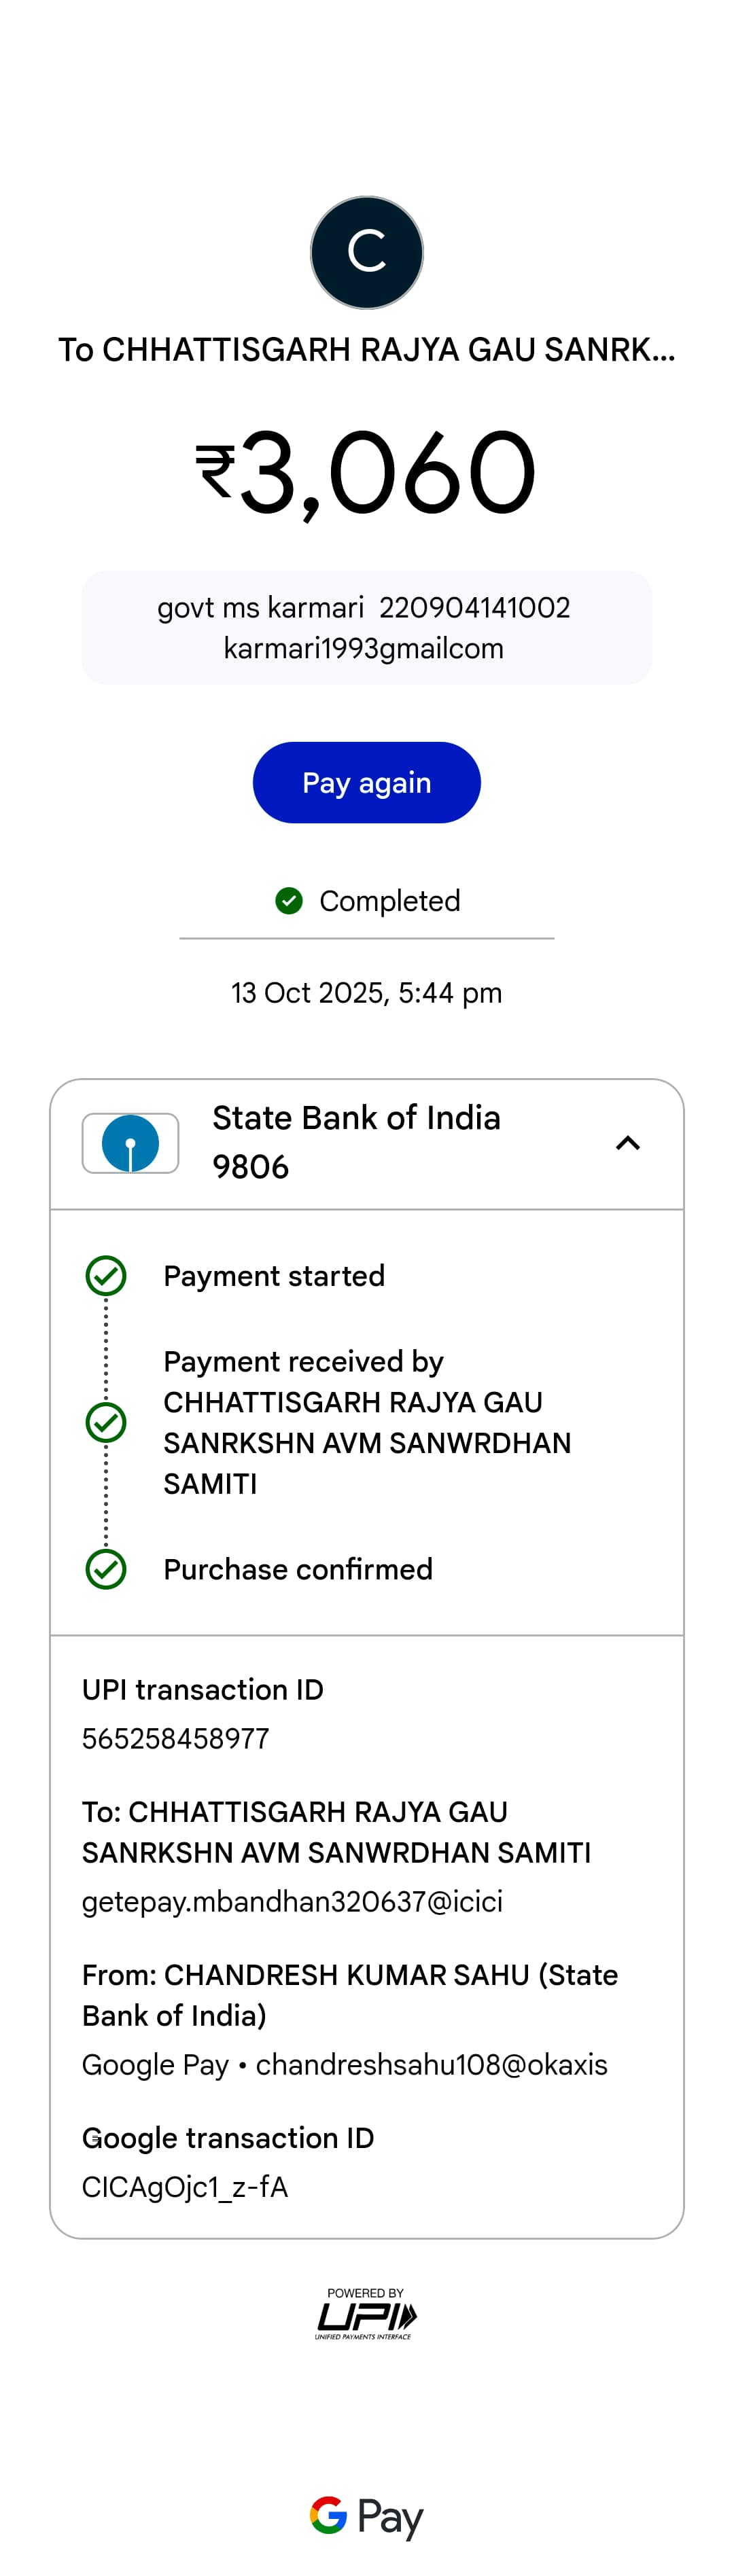The height and width of the screenshot is (2576, 734).
Task: Click the 13 Oct 2025 timestamp
Action: (x=366, y=993)
